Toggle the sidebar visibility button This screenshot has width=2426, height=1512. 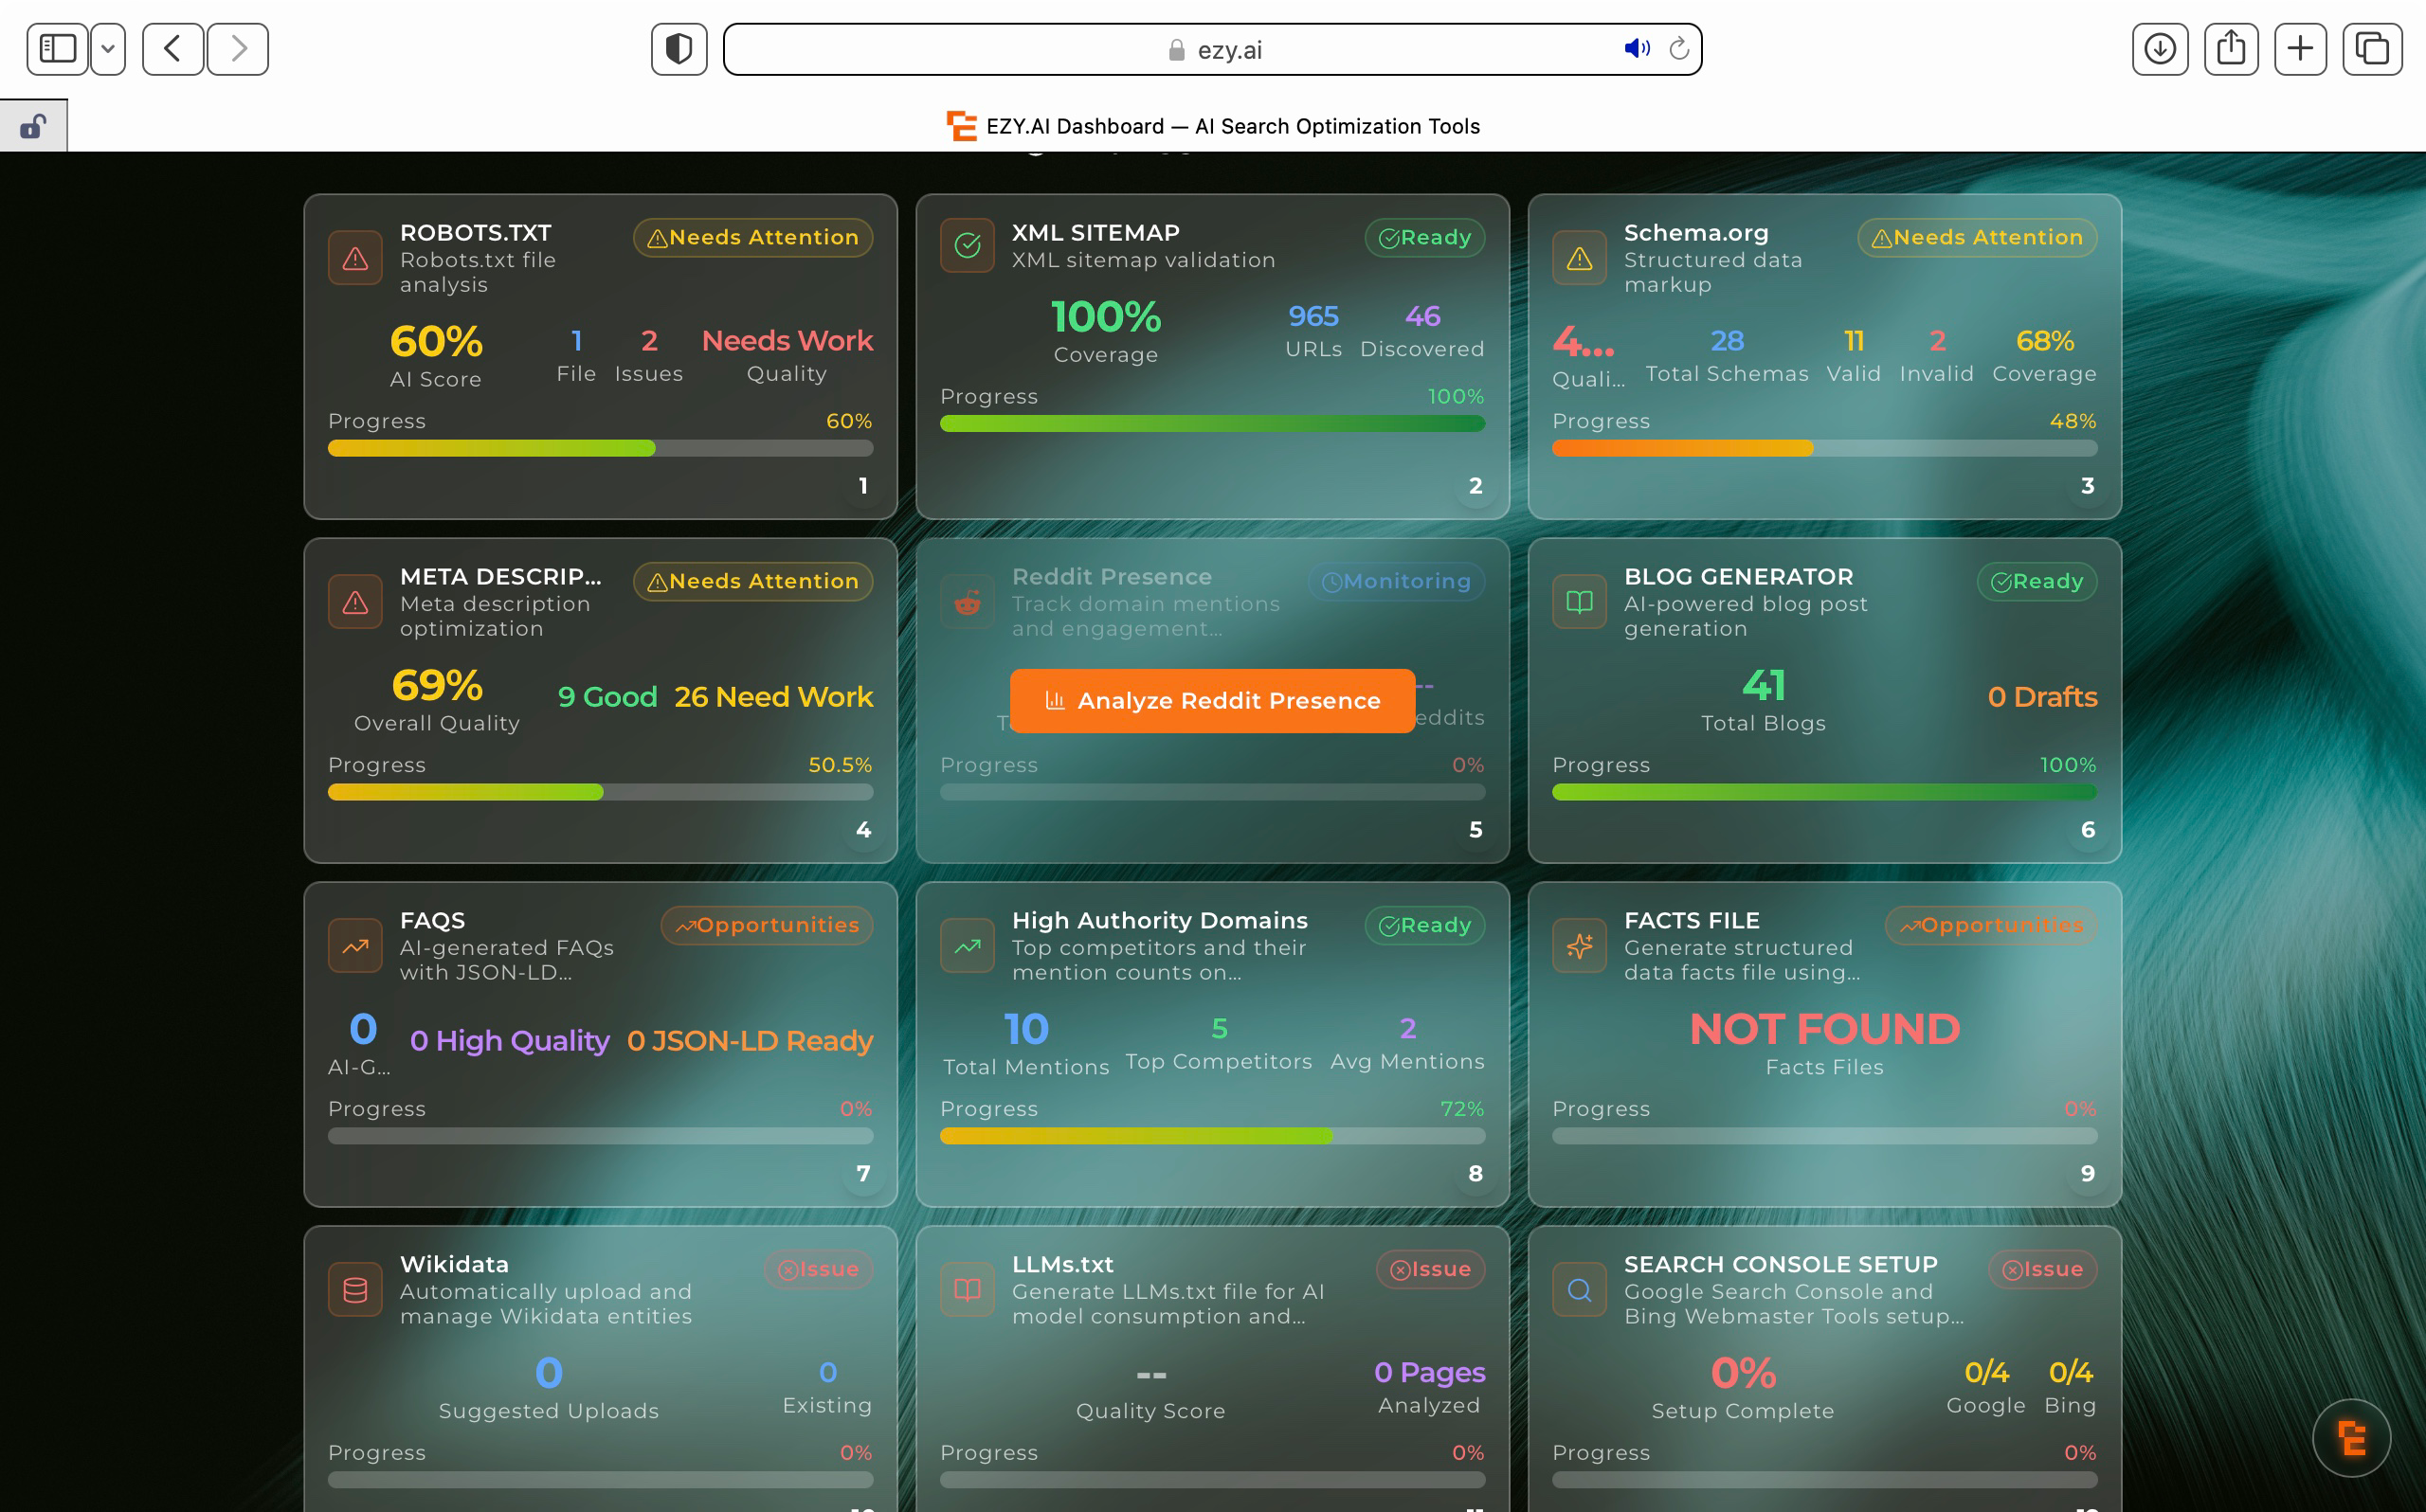[57, 48]
